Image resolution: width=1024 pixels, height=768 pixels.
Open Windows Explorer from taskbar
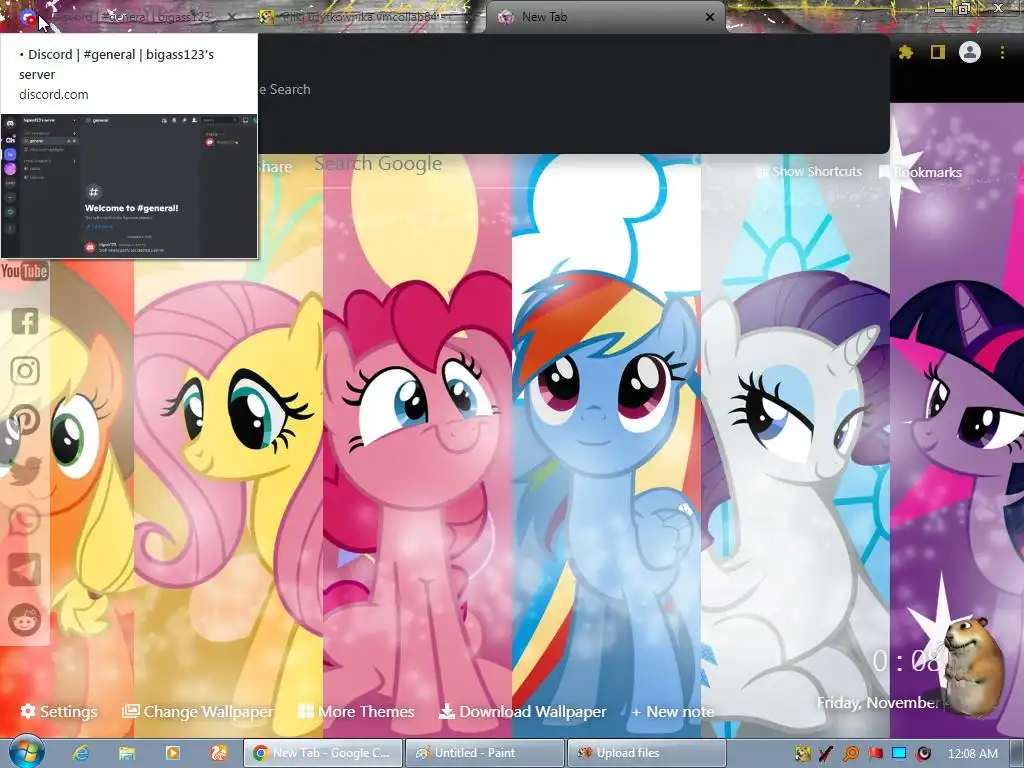click(127, 753)
